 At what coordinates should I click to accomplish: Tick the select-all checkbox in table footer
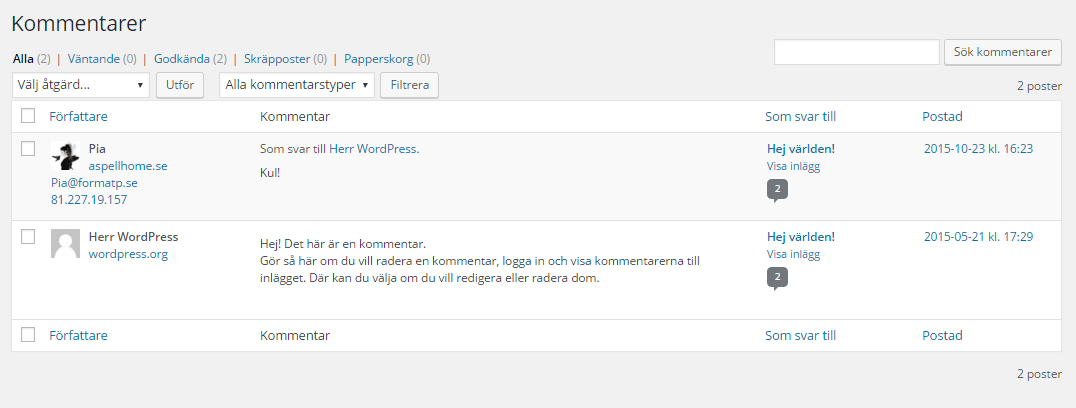click(x=28, y=335)
